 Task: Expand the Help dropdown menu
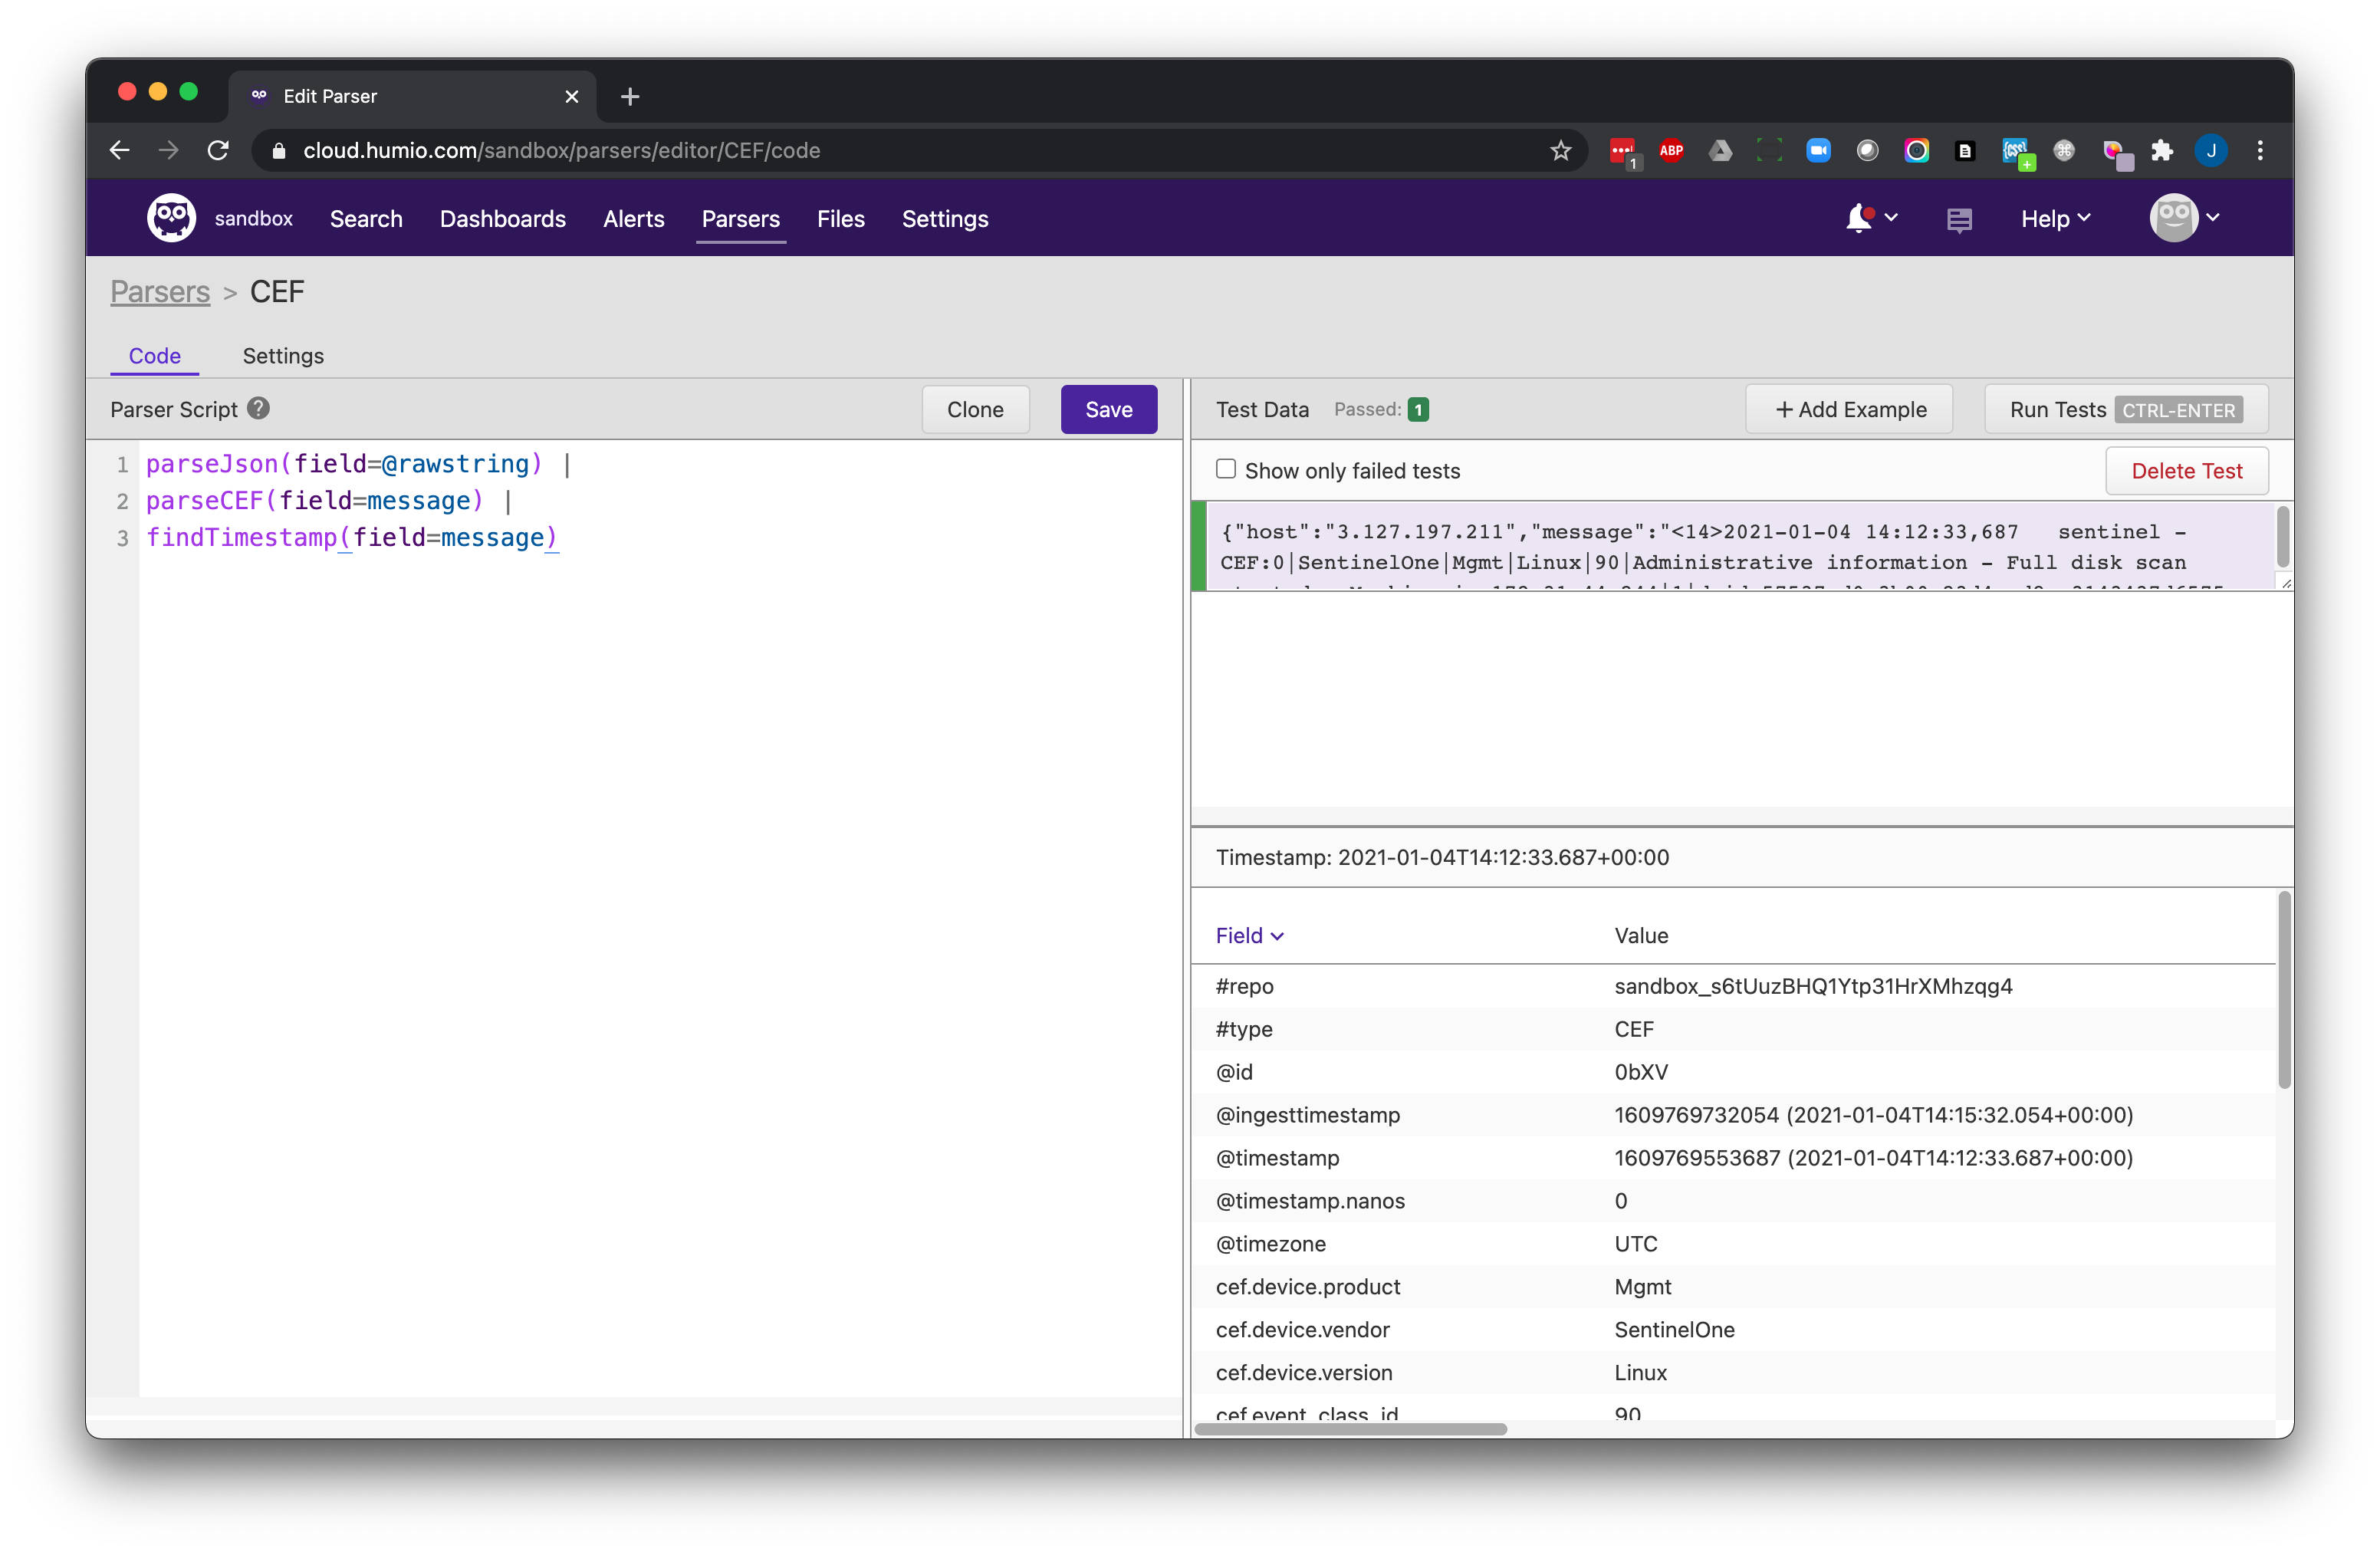pos(2054,218)
